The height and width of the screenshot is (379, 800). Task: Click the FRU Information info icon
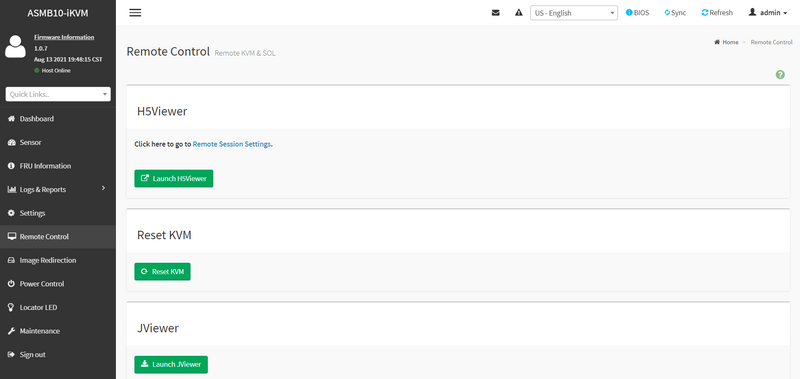pos(11,166)
